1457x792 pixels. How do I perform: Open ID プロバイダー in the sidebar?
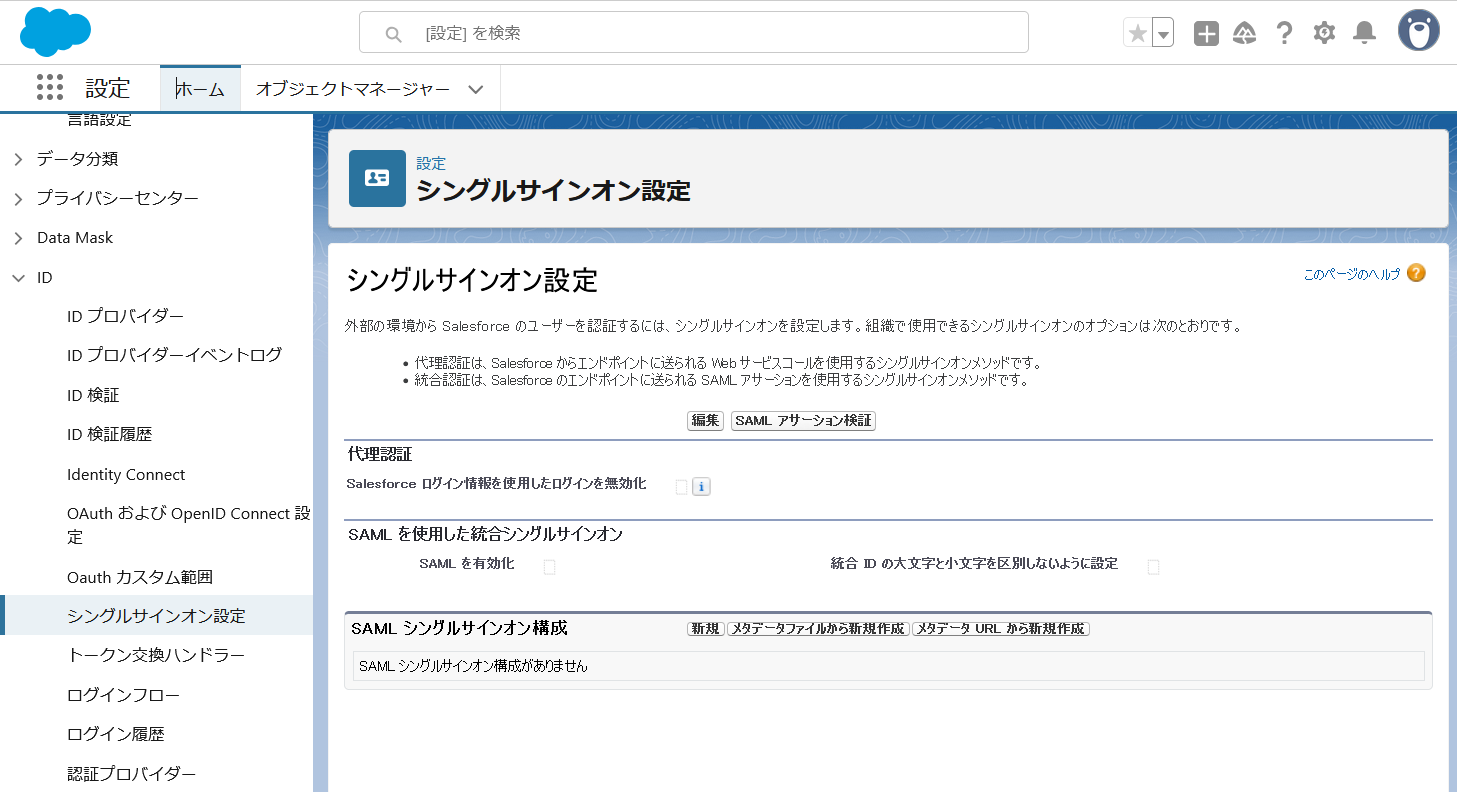[x=125, y=316]
